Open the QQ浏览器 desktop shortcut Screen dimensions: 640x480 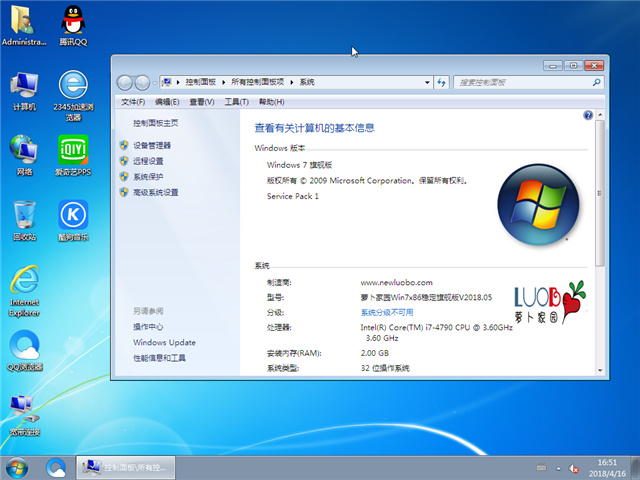click(x=24, y=351)
